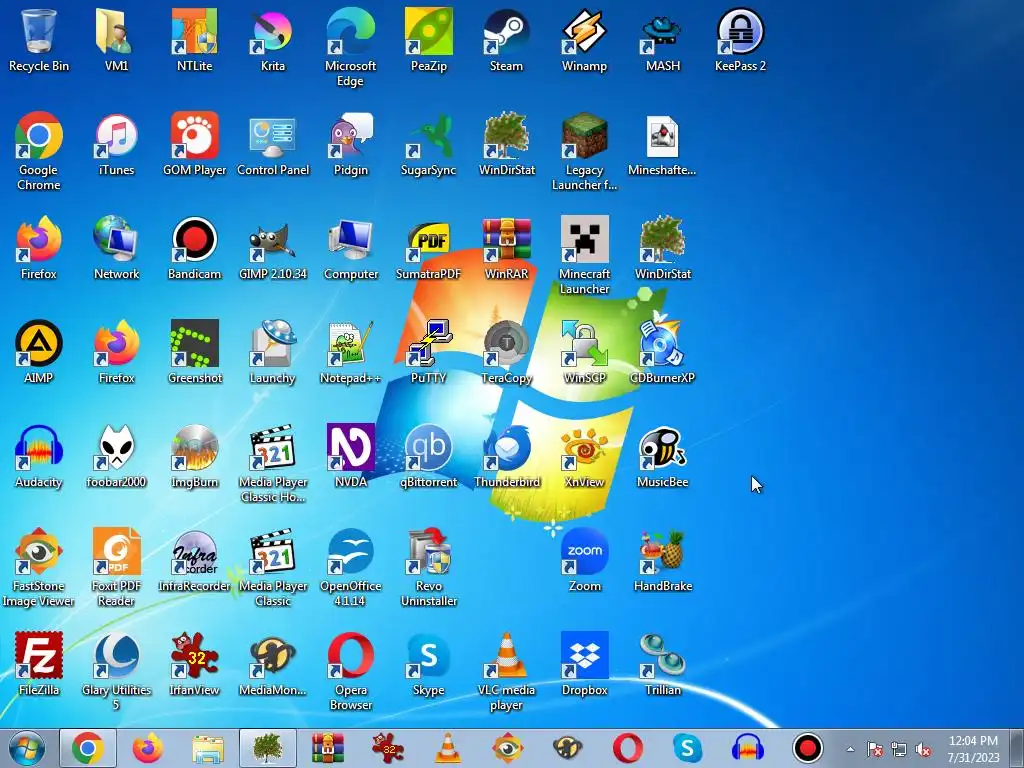Image resolution: width=1024 pixels, height=768 pixels.
Task: Click the FileZilla desktop shortcut
Action: click(x=39, y=664)
